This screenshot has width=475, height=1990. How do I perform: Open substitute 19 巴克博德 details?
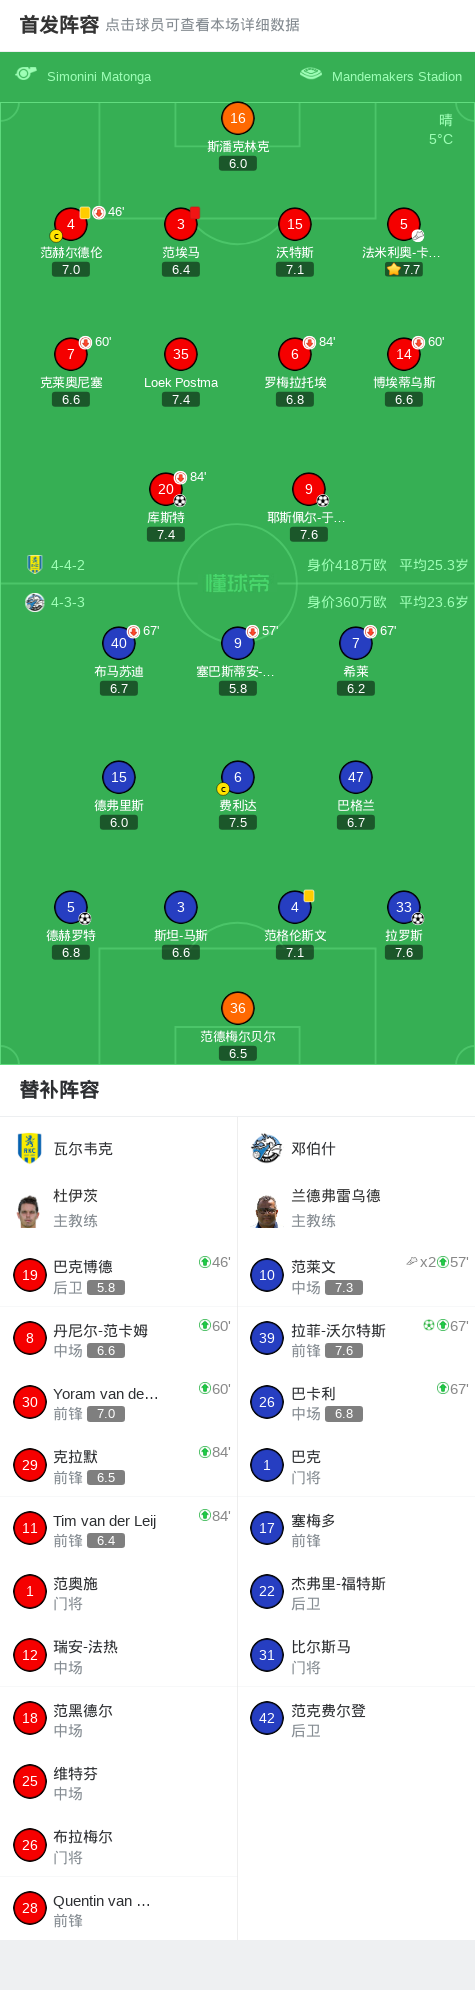click(119, 1275)
